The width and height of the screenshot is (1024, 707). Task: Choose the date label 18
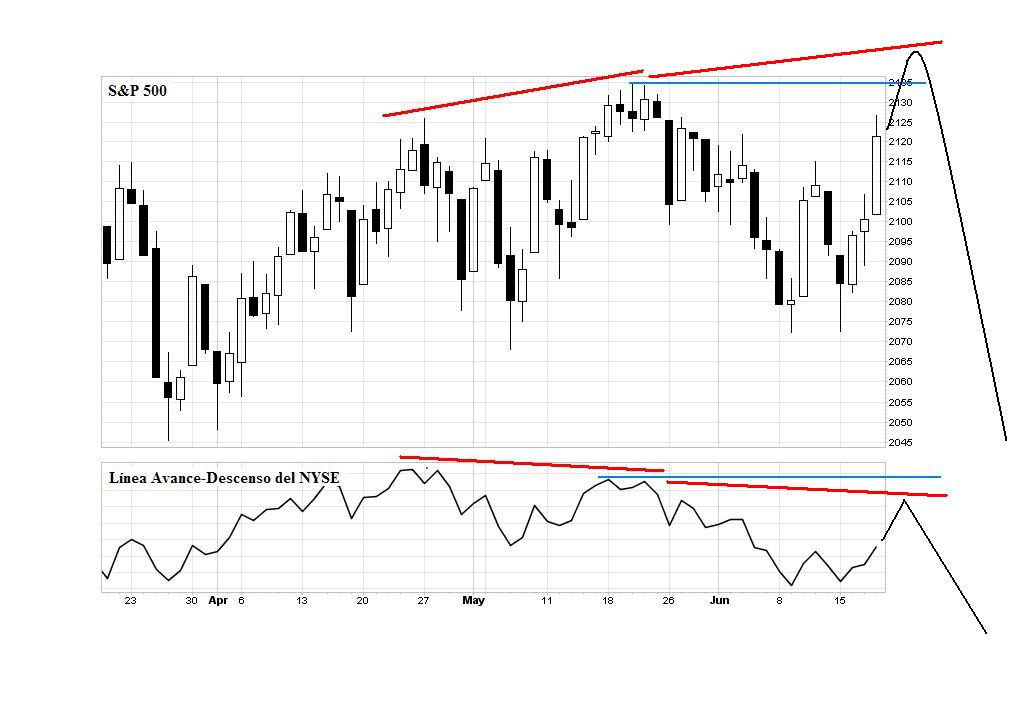(x=607, y=601)
